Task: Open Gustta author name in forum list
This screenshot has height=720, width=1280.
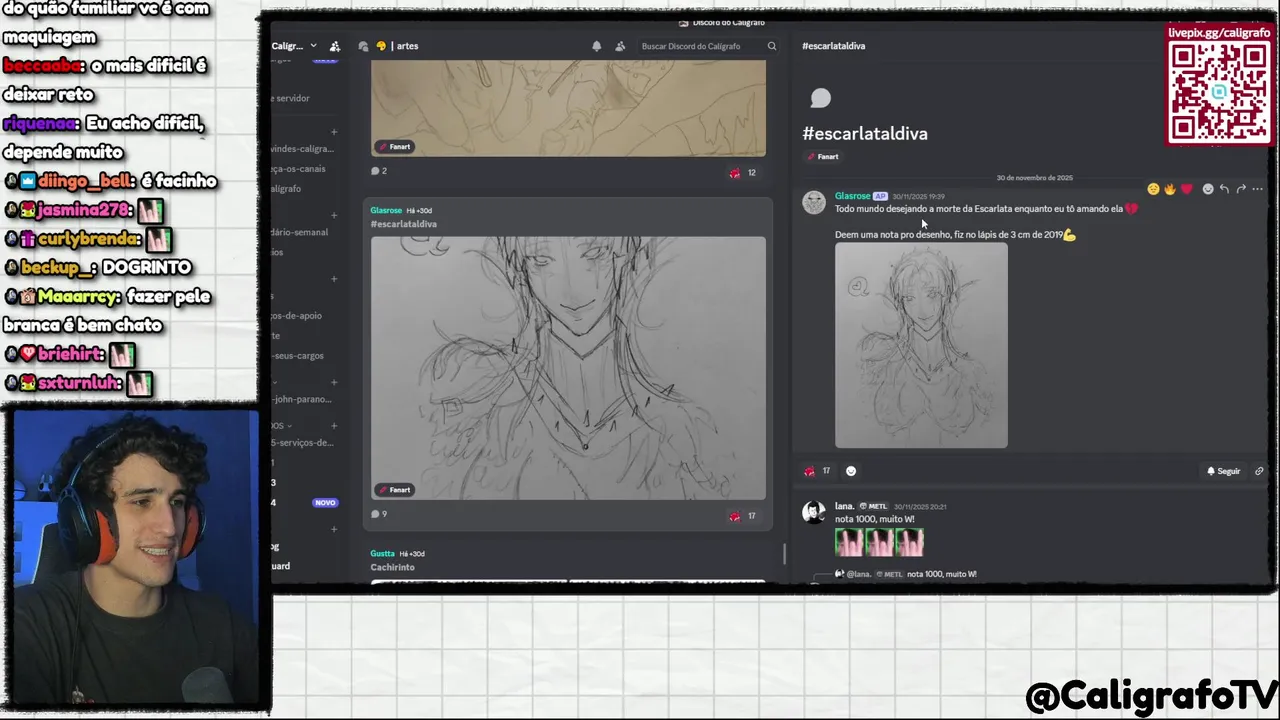Action: point(382,554)
